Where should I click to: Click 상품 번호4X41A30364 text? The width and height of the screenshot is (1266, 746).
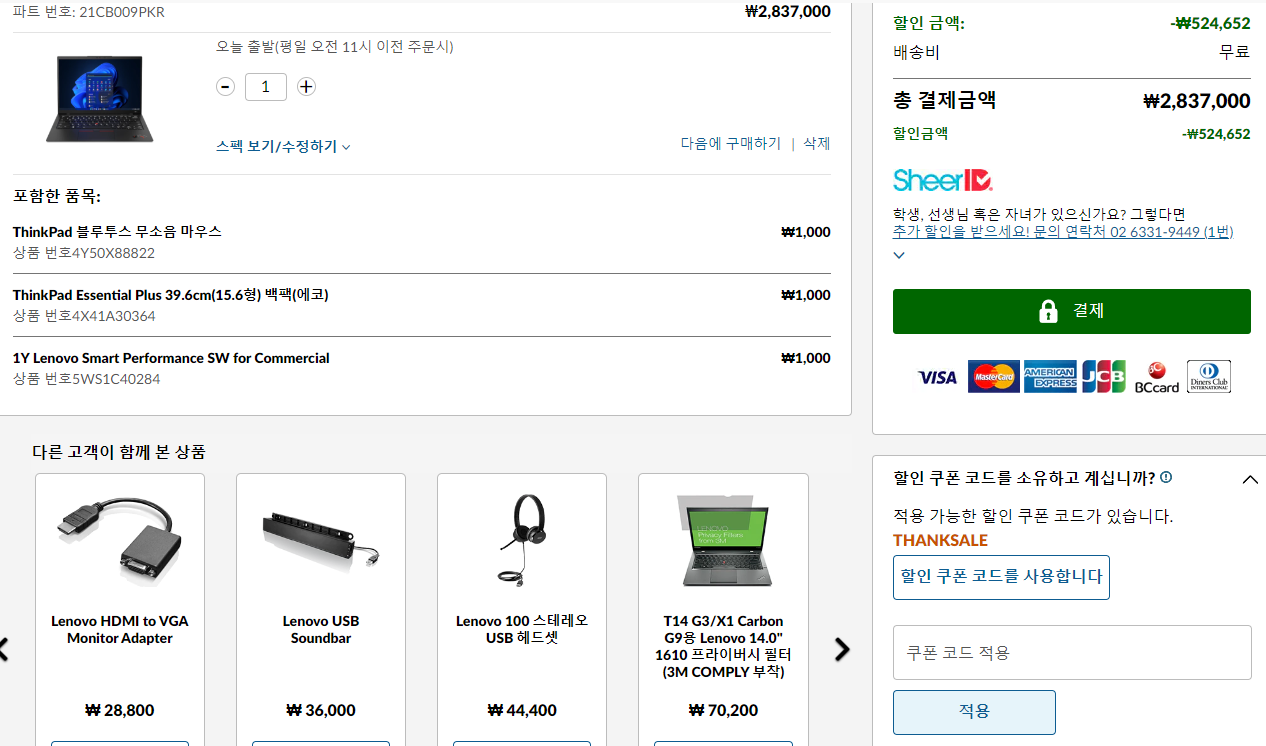tap(84, 316)
